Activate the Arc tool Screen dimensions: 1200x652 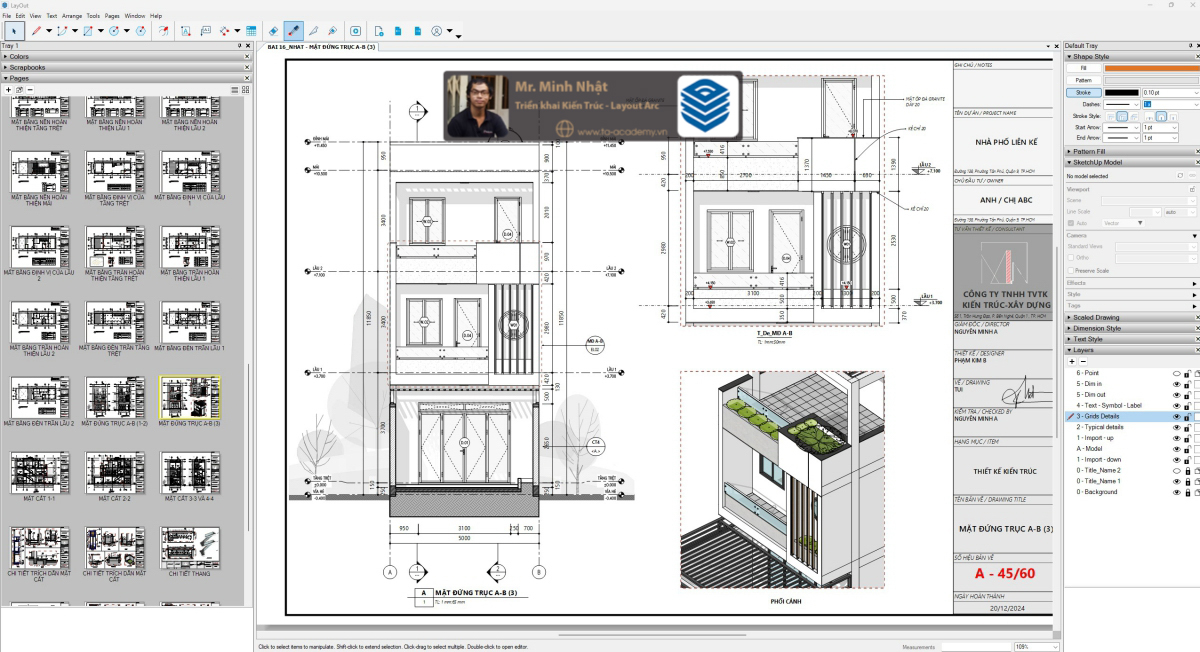62,31
